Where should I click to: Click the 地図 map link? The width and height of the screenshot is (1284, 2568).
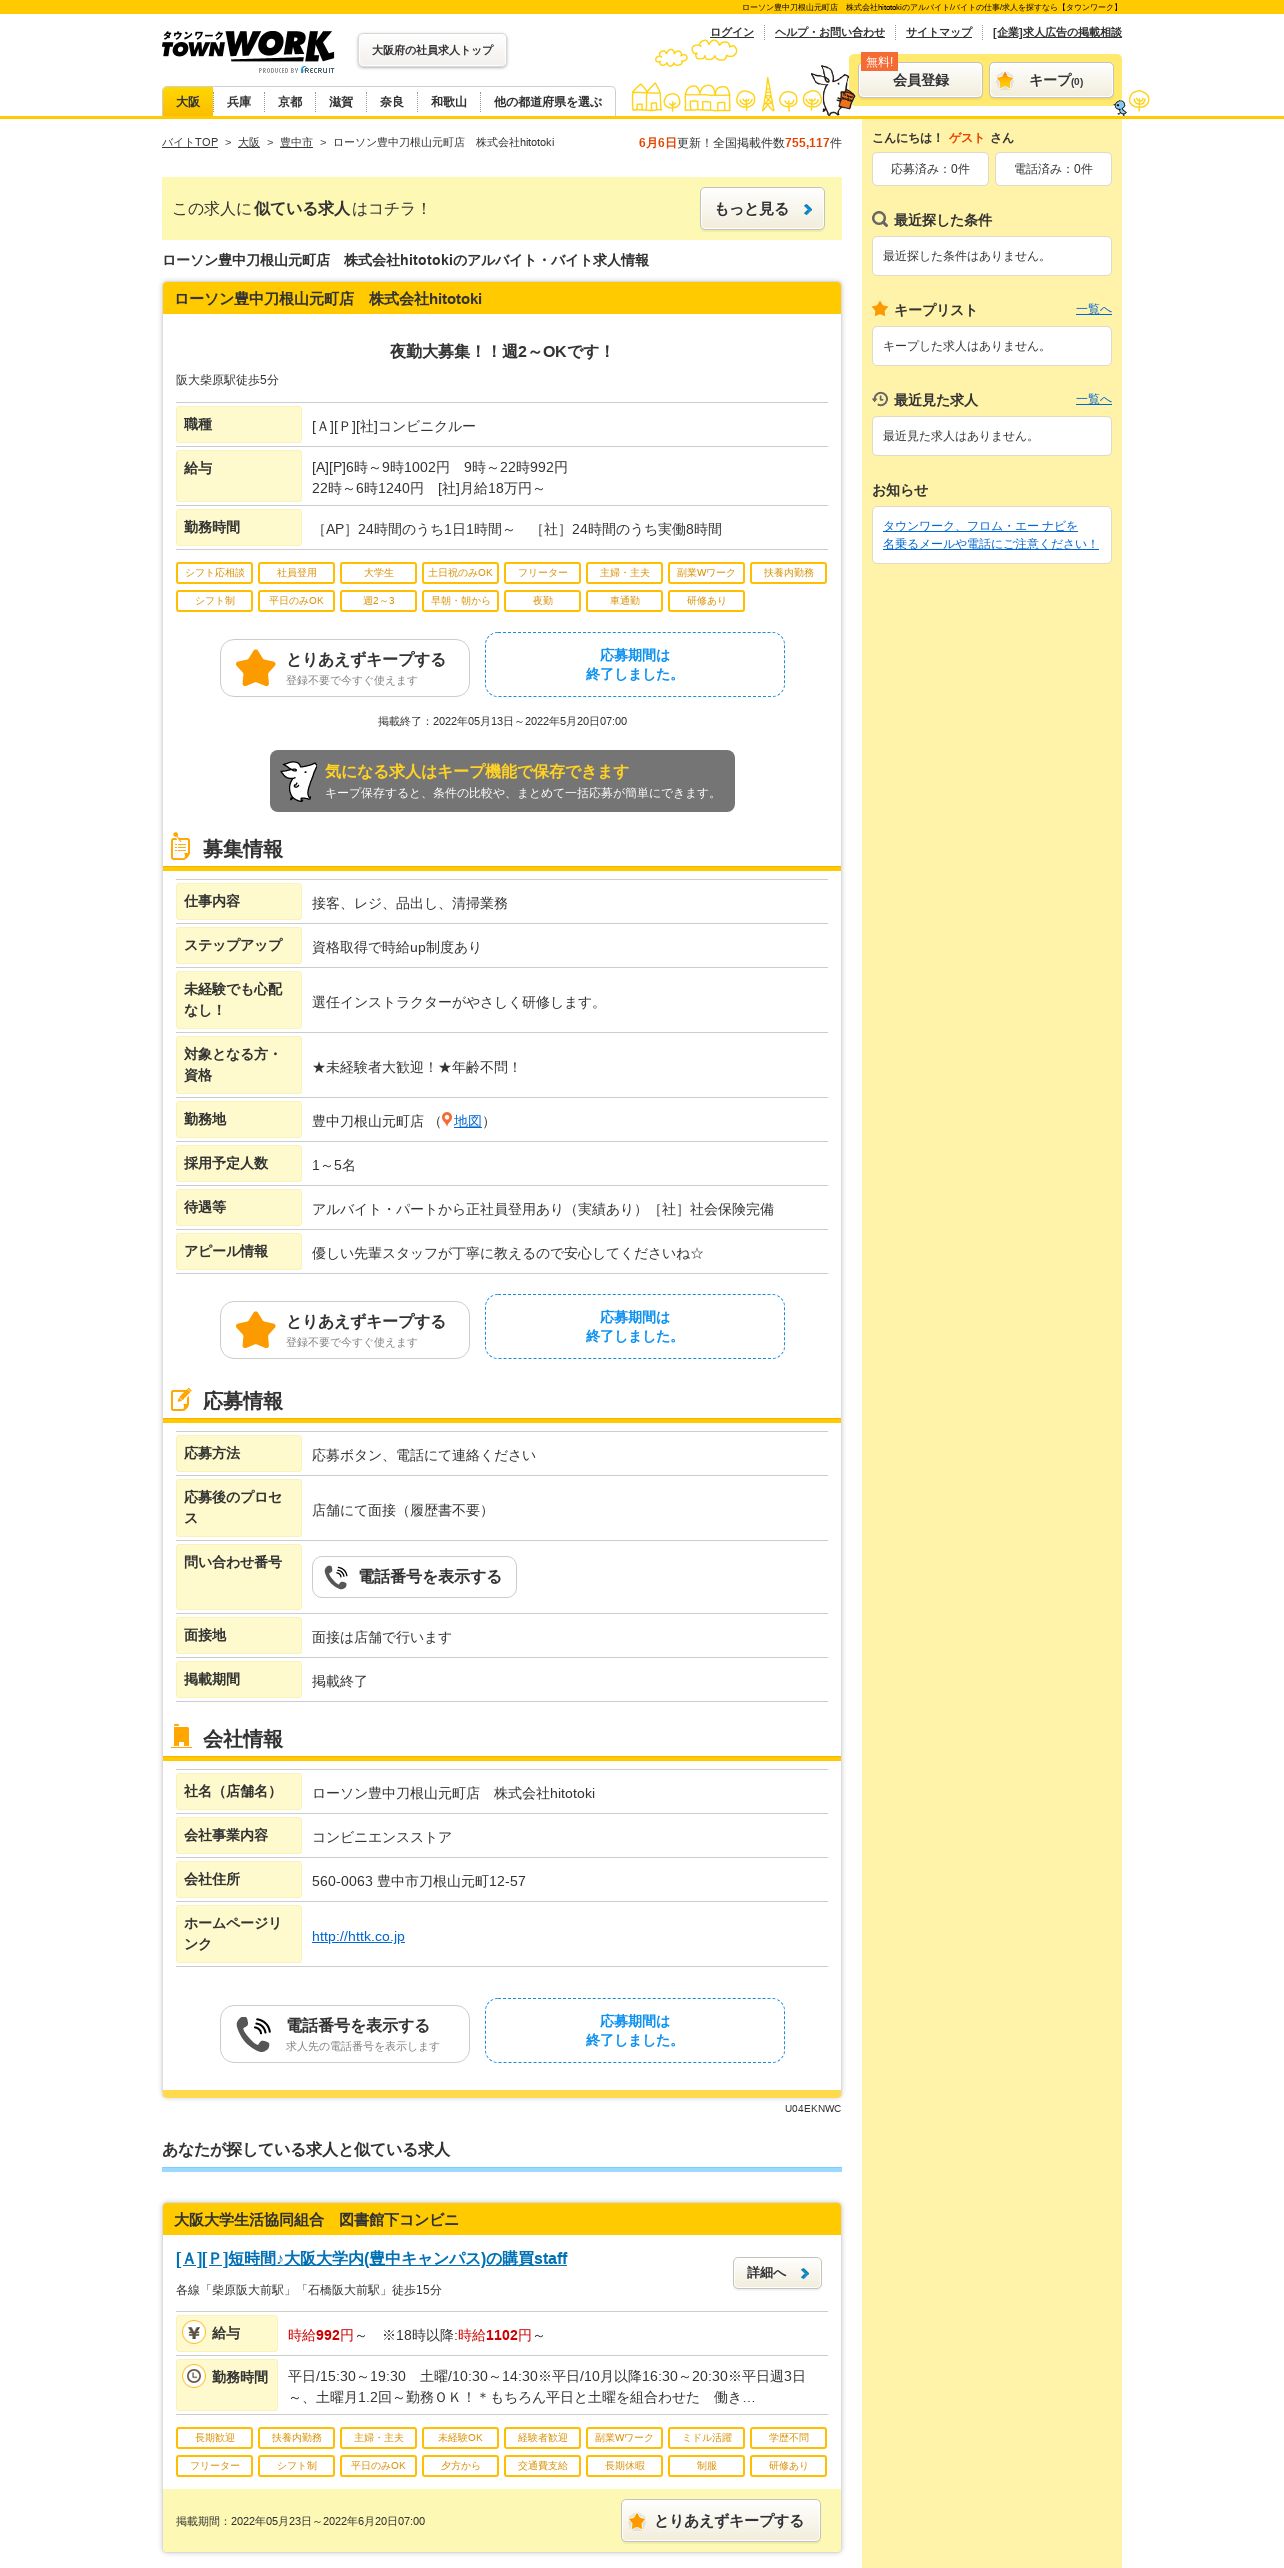[x=468, y=1122]
